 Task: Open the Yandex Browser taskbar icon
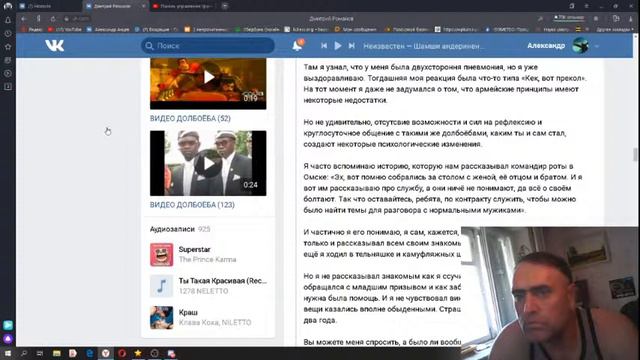pyautogui.click(x=106, y=353)
